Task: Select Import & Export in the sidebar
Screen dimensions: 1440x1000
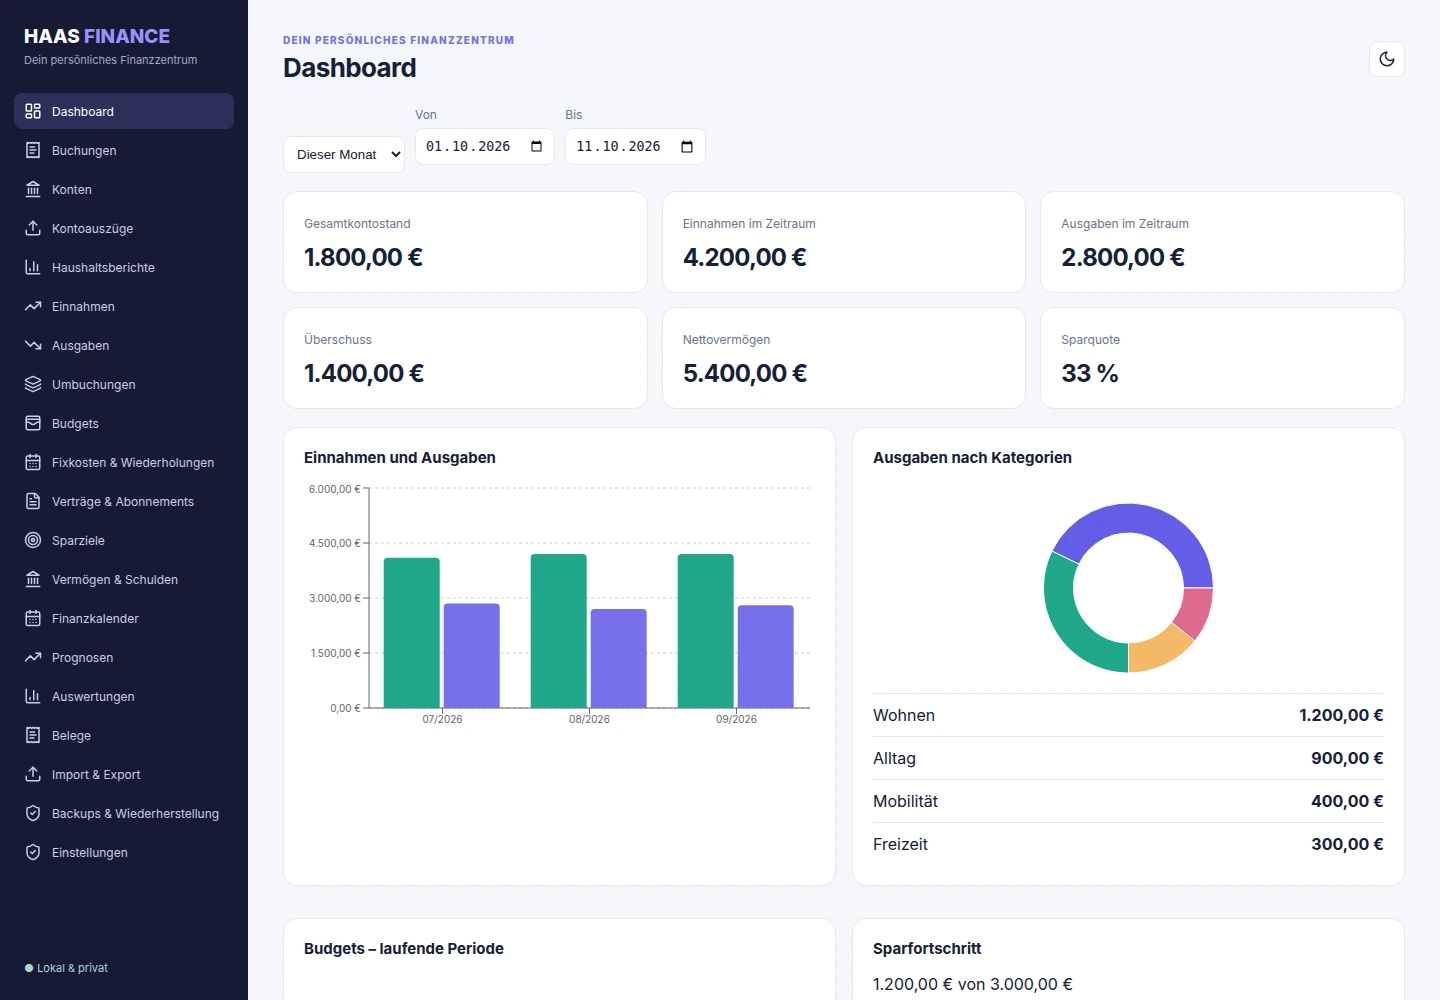Action: tap(124, 774)
